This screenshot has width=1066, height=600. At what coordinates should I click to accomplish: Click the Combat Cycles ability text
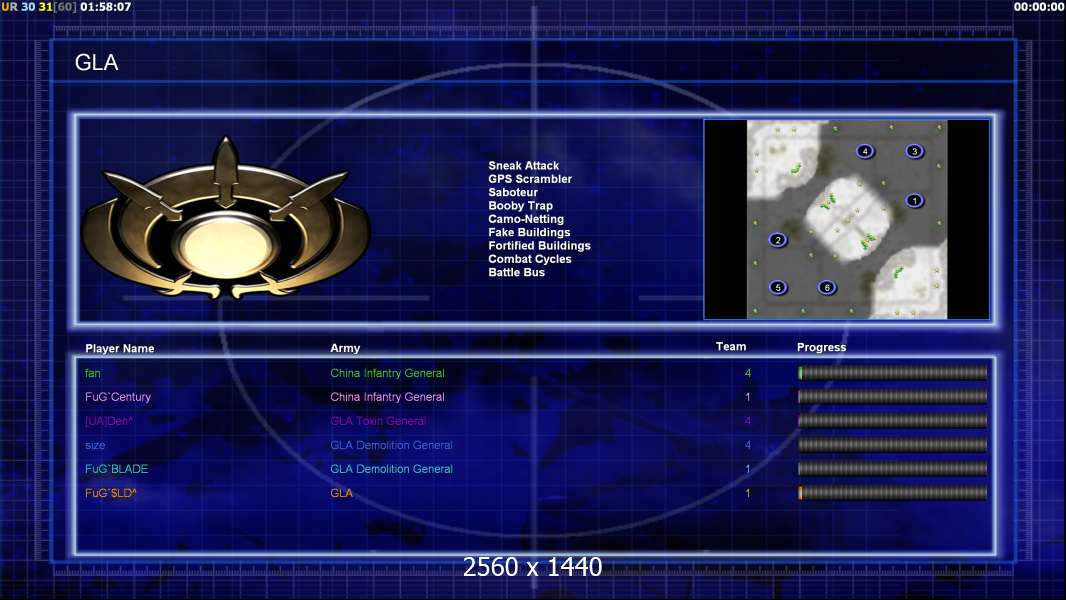[x=530, y=259]
